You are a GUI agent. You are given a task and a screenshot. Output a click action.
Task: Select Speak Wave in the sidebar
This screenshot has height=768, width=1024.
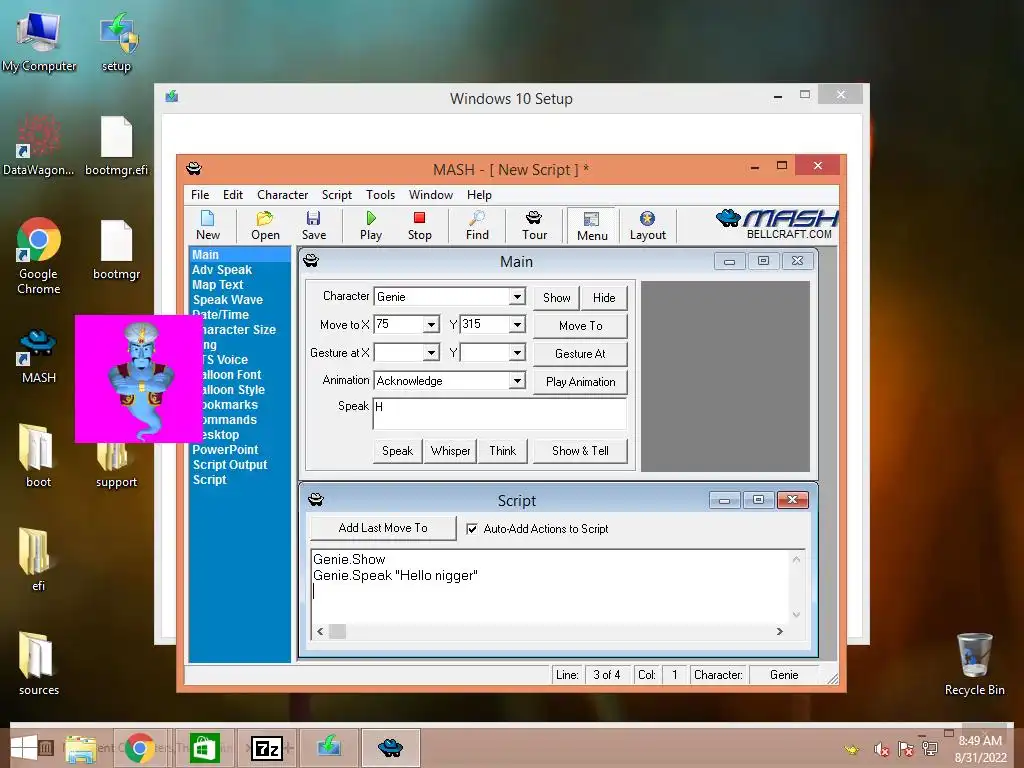click(227, 300)
